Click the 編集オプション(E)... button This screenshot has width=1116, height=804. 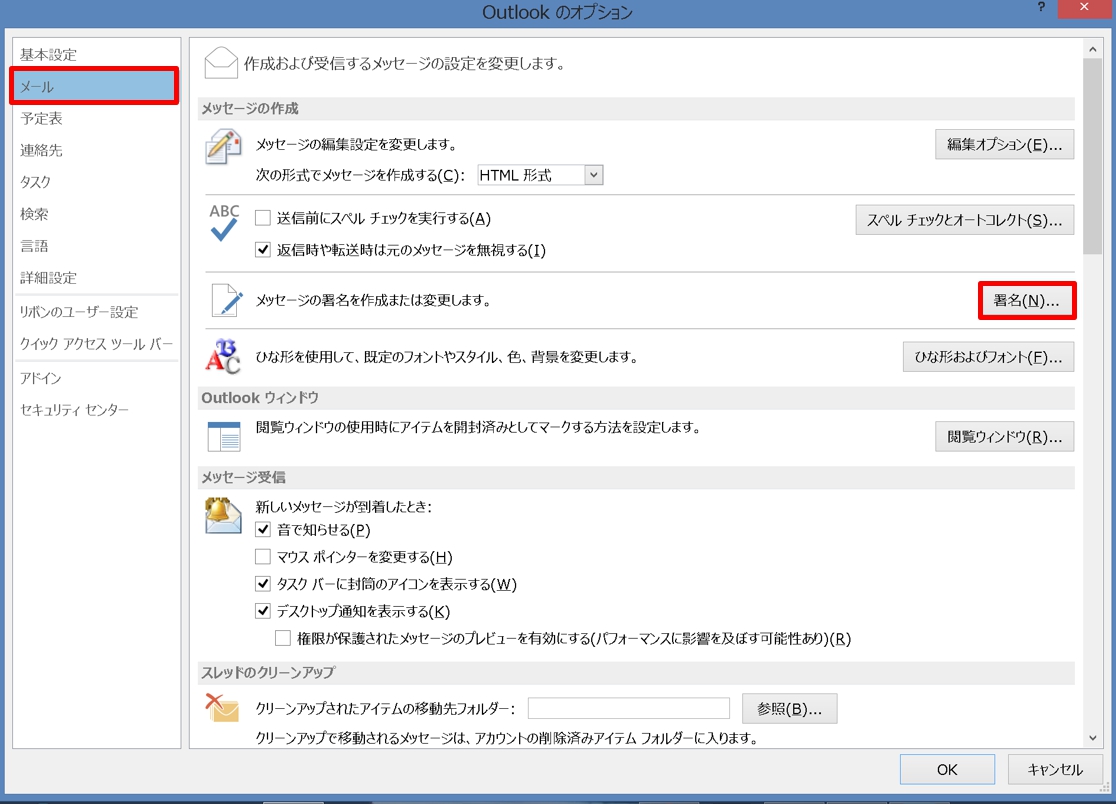click(1004, 144)
